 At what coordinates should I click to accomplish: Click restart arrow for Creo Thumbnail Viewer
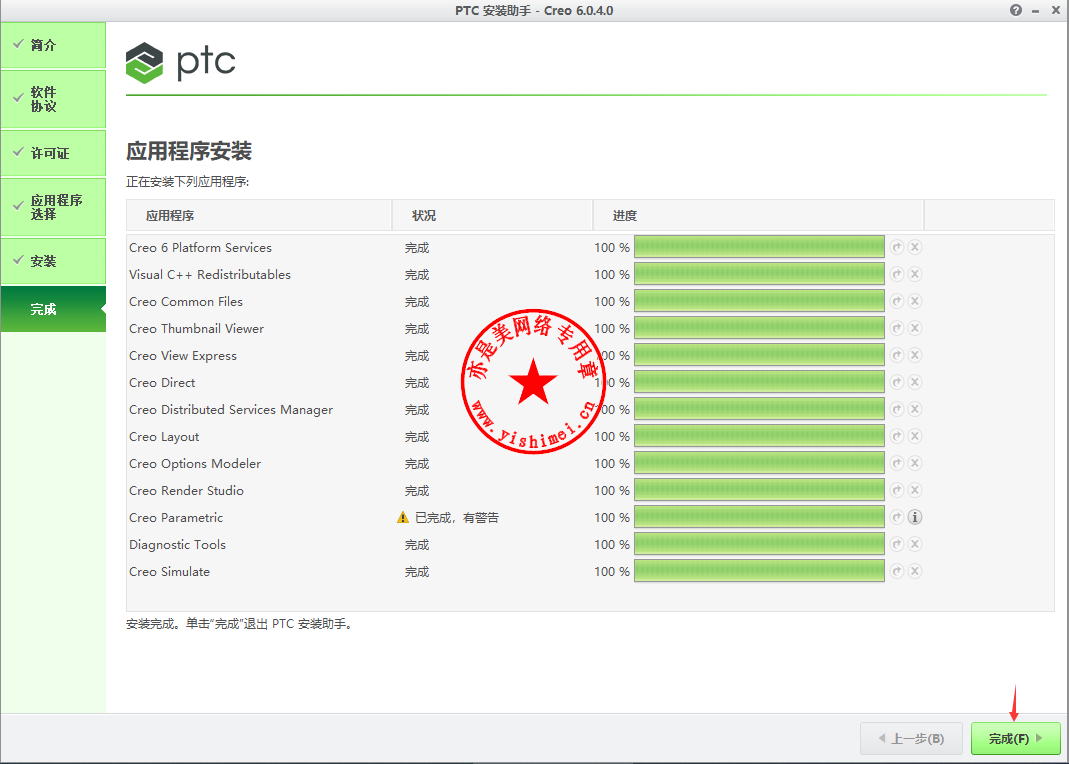[897, 328]
